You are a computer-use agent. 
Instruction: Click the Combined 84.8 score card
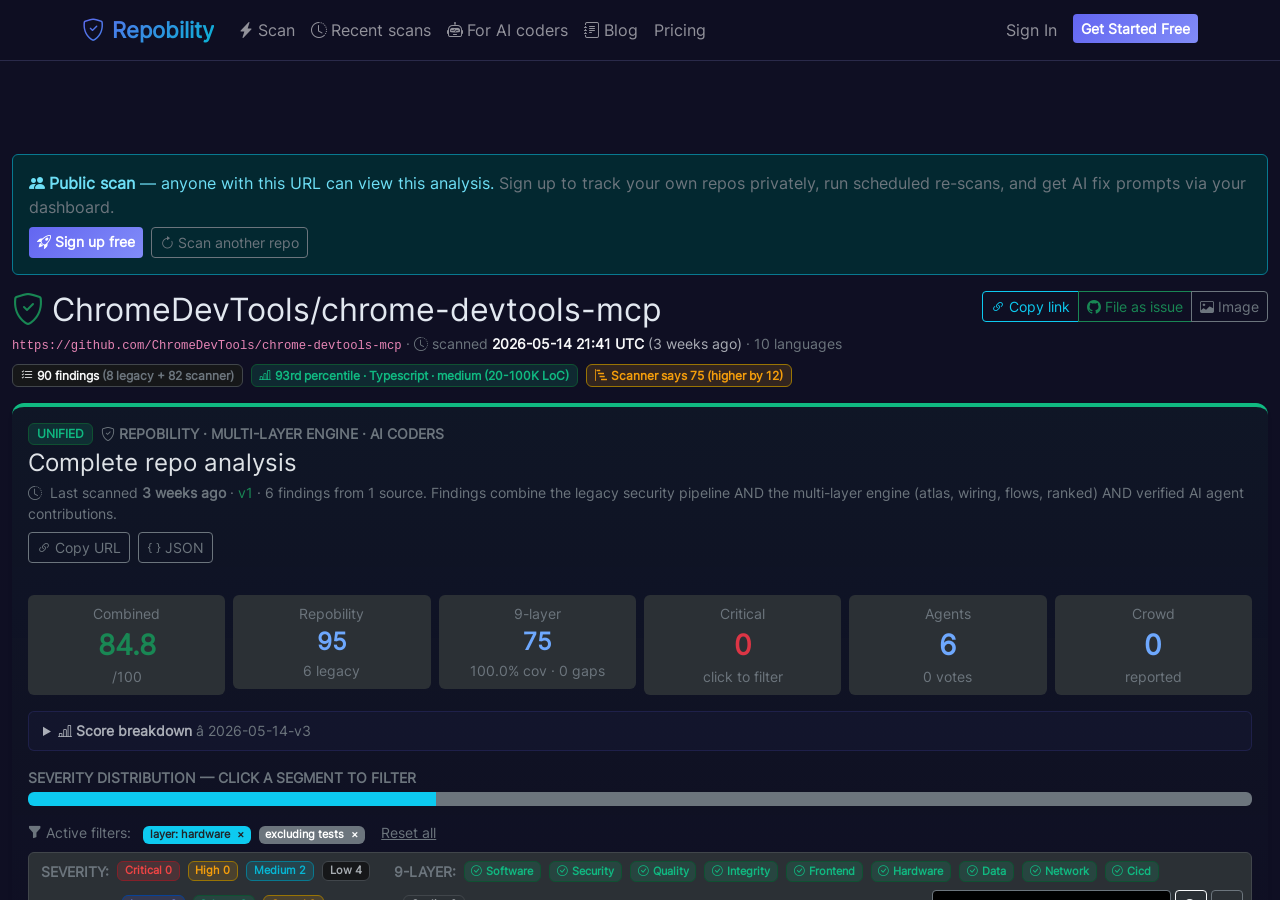point(126,645)
